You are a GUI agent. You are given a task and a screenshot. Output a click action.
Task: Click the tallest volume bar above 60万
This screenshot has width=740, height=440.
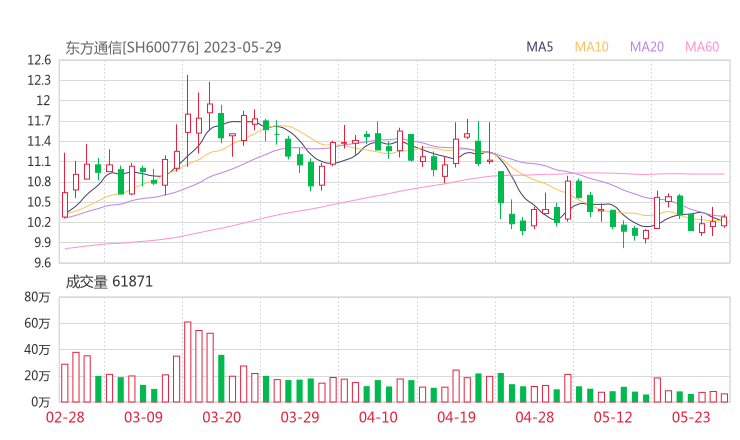coord(188,362)
